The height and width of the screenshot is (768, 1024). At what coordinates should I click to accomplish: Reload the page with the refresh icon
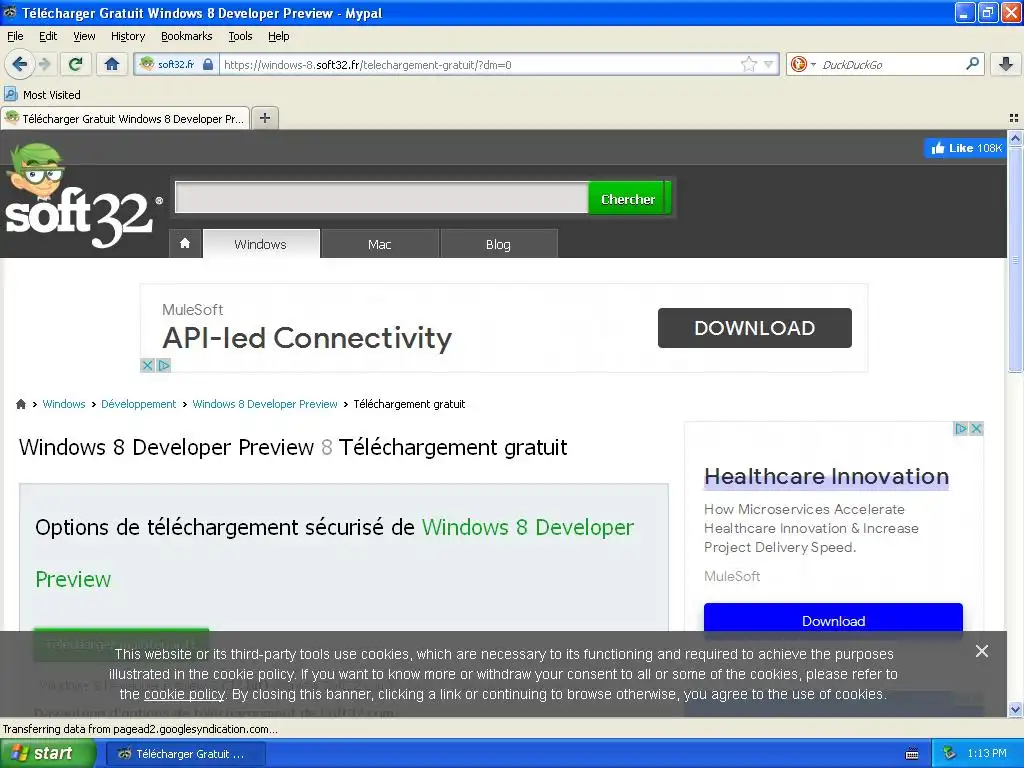tap(76, 64)
